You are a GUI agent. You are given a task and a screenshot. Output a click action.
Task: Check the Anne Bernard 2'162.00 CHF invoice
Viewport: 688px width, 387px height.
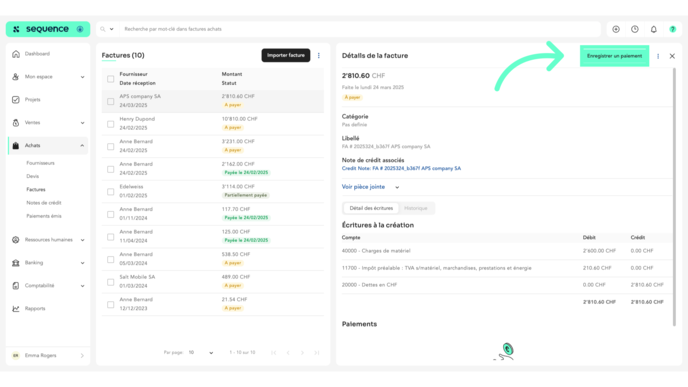111,169
